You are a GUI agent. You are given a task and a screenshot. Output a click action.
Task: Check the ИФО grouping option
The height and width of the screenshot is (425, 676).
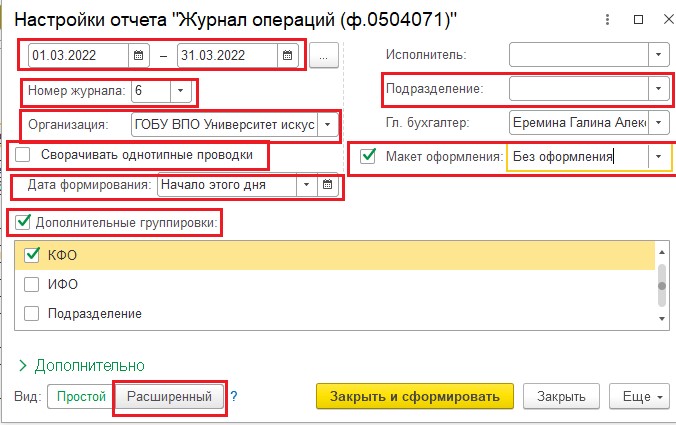point(31,284)
